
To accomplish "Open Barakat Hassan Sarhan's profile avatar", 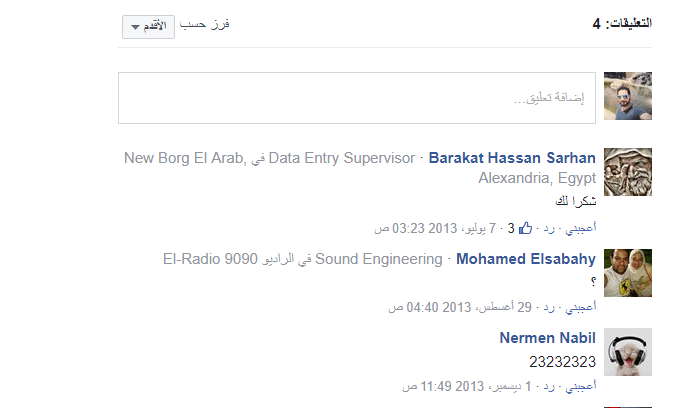I will (x=628, y=172).
